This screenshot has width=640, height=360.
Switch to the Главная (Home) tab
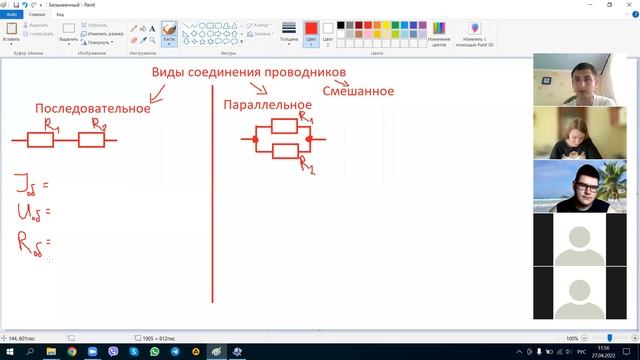[37, 15]
